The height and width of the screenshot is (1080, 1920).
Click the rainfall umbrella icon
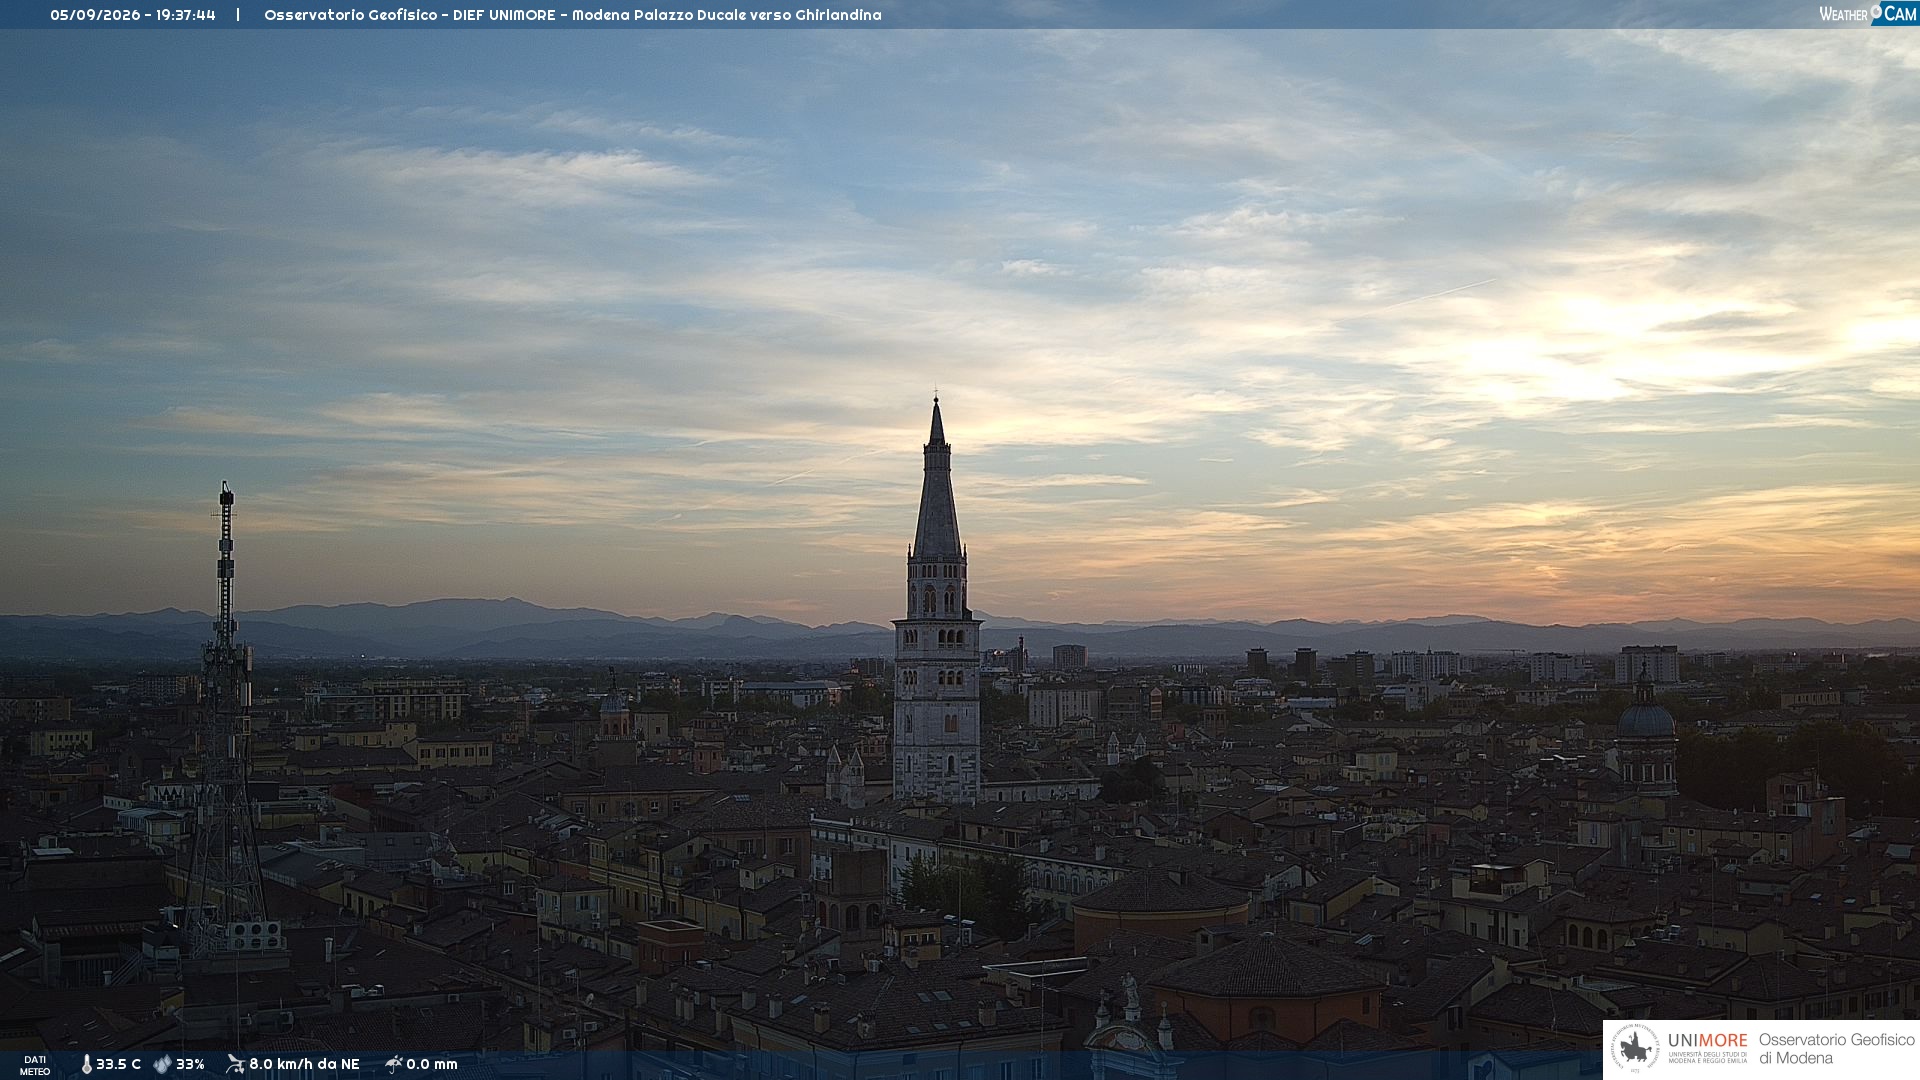click(x=393, y=1064)
